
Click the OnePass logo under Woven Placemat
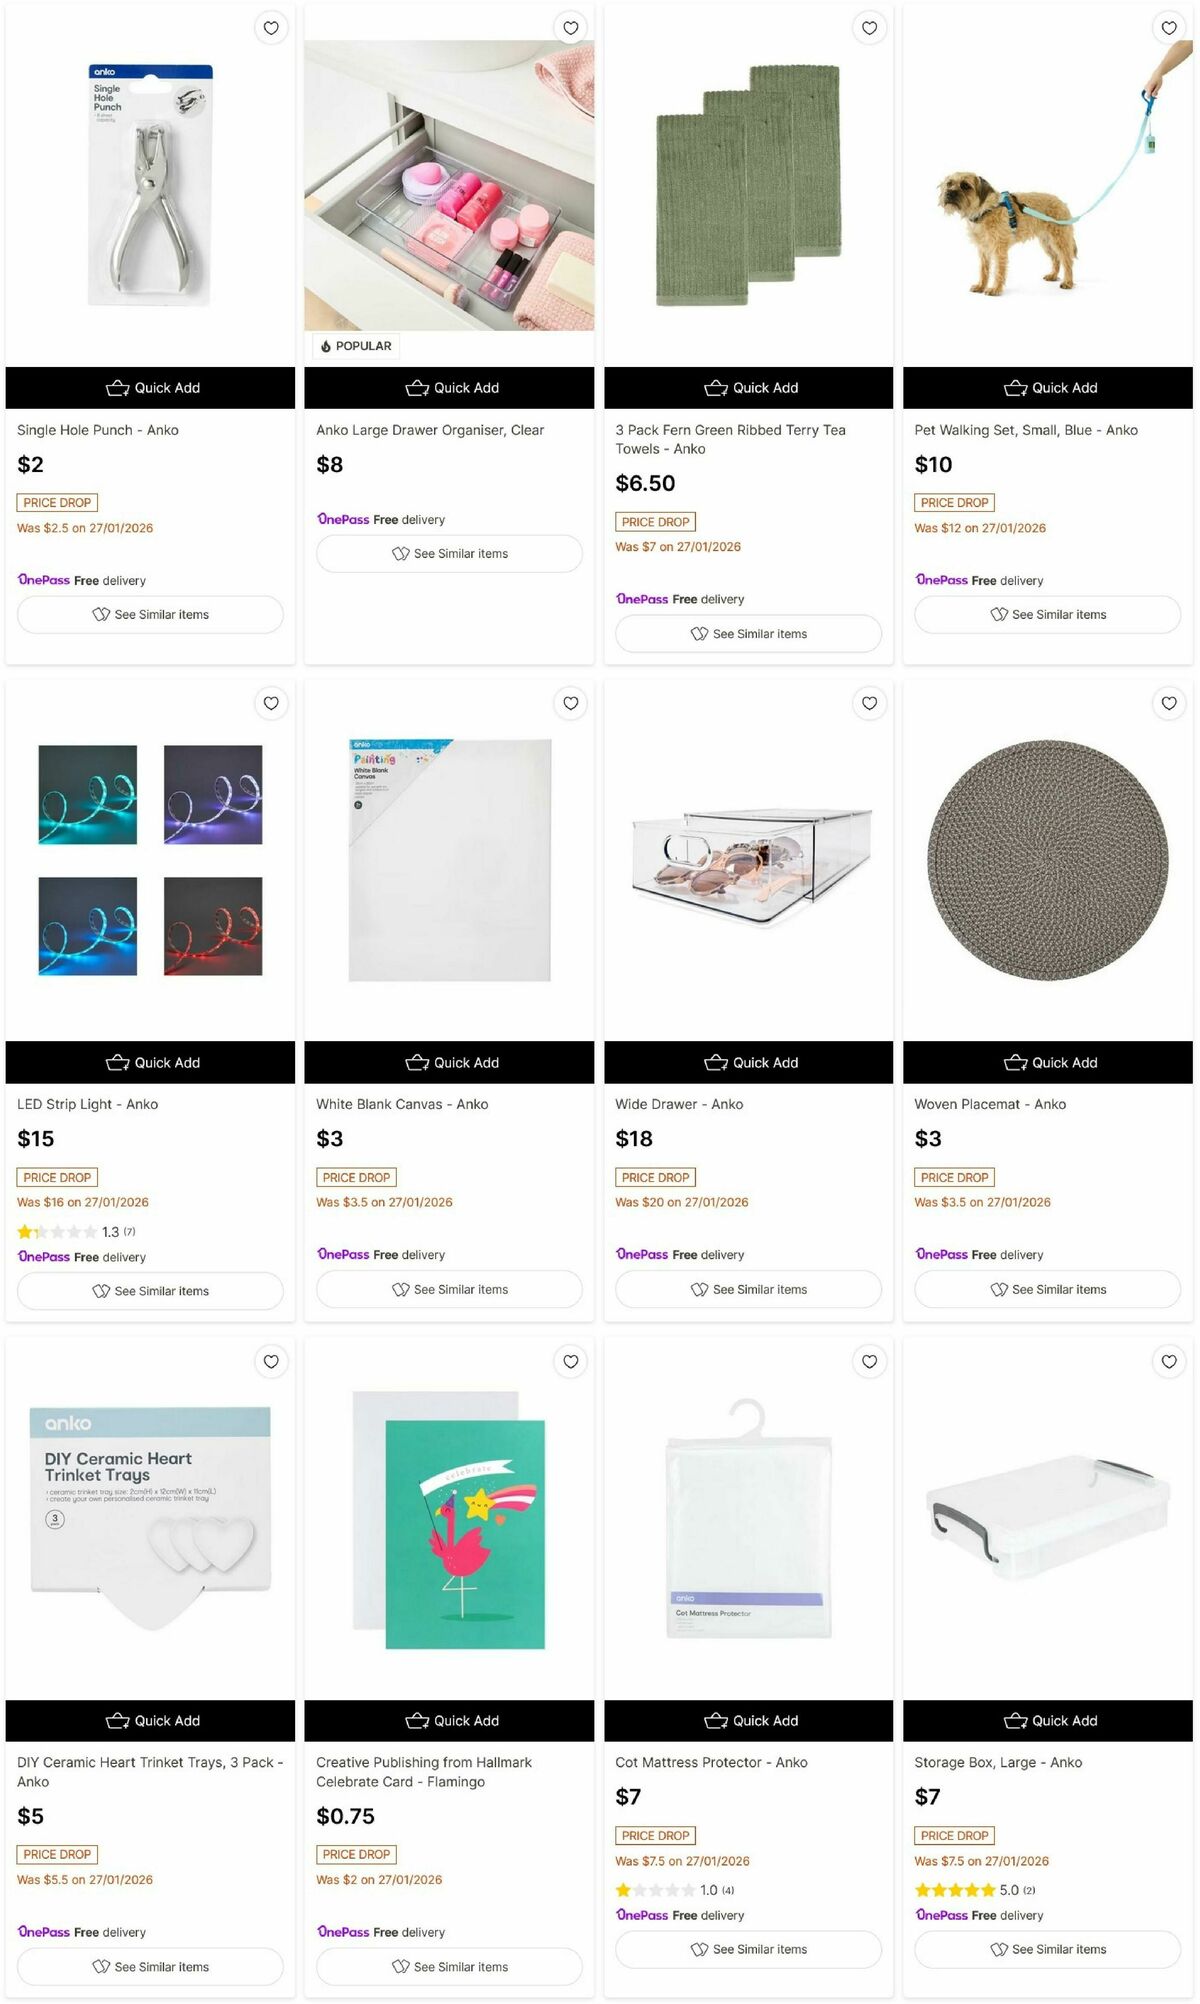point(940,1254)
